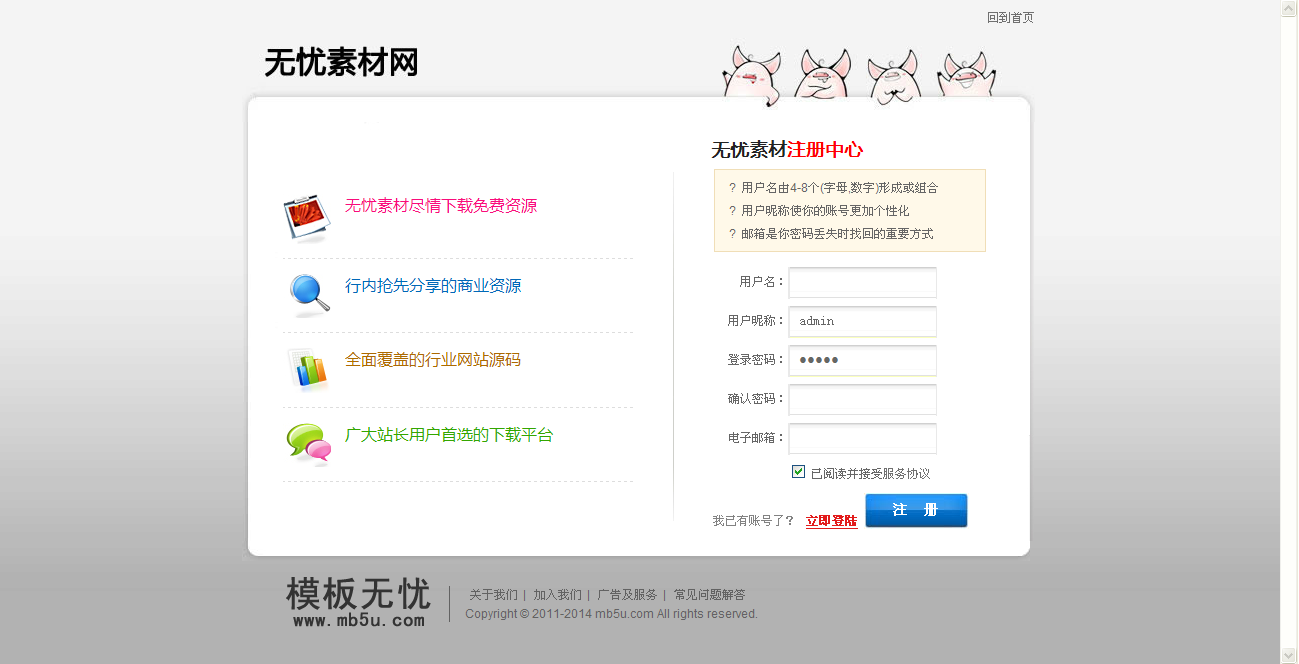The image size is (1299, 664).
Task: Focus the 用户昵称 field containing admin
Action: (x=862, y=321)
